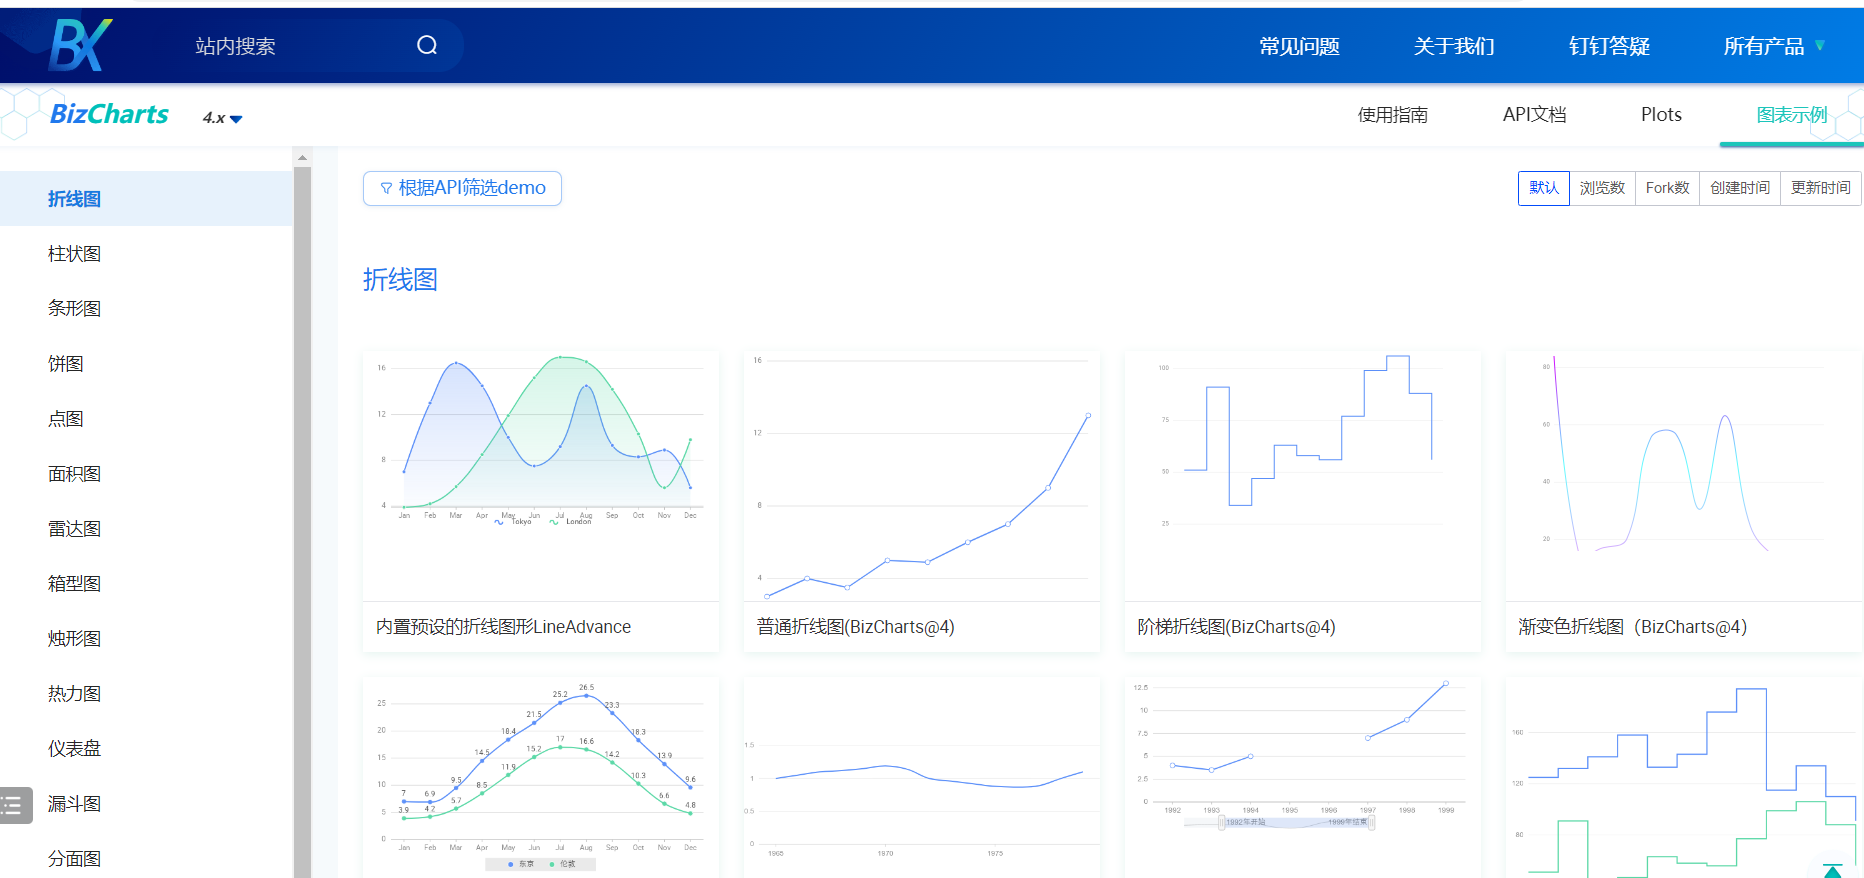
Task: Go to 使用指南 tab
Action: 1392,115
